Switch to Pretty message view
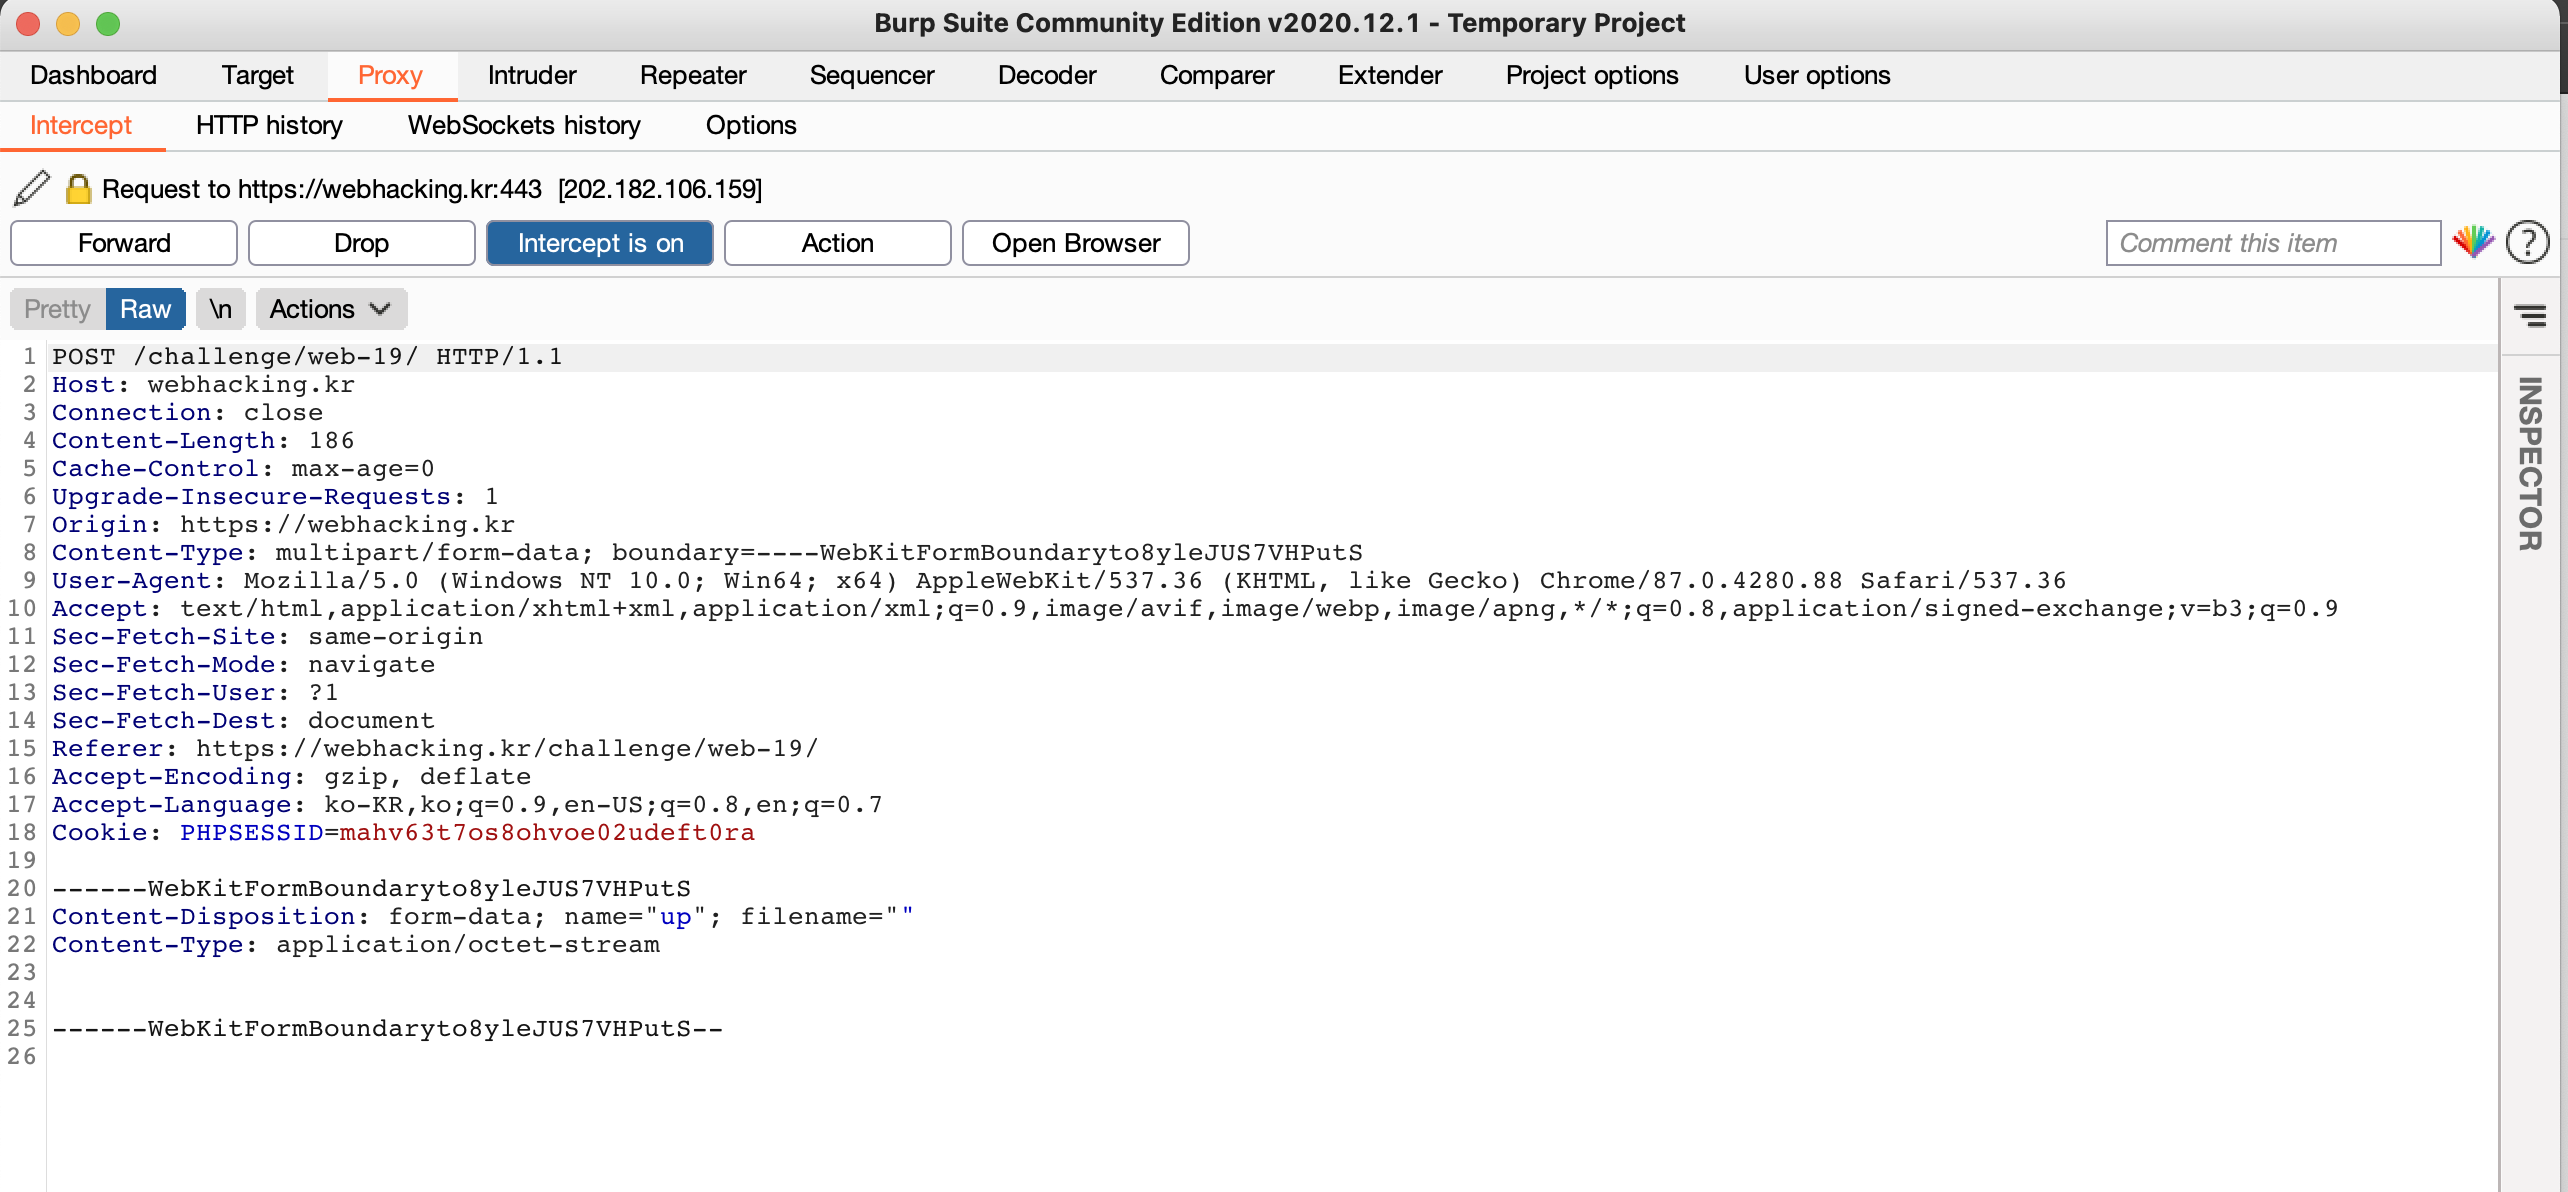 point(57,309)
